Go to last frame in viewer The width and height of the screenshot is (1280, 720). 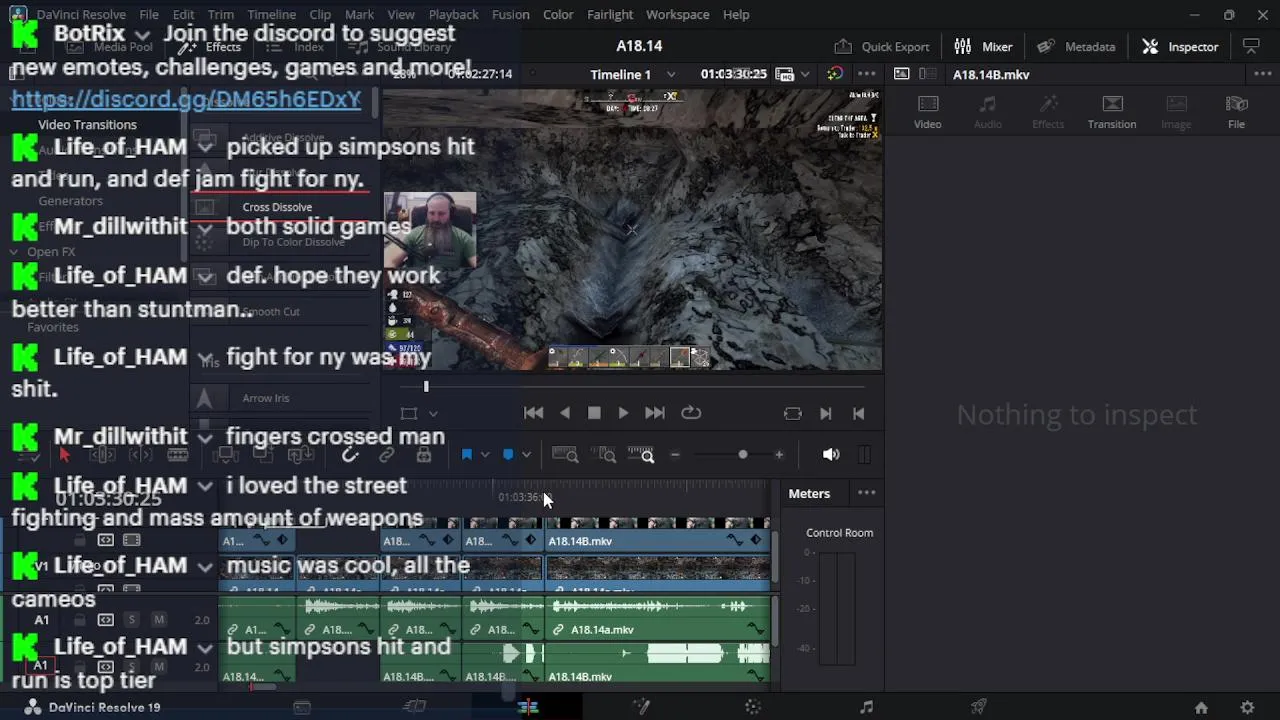coord(654,413)
